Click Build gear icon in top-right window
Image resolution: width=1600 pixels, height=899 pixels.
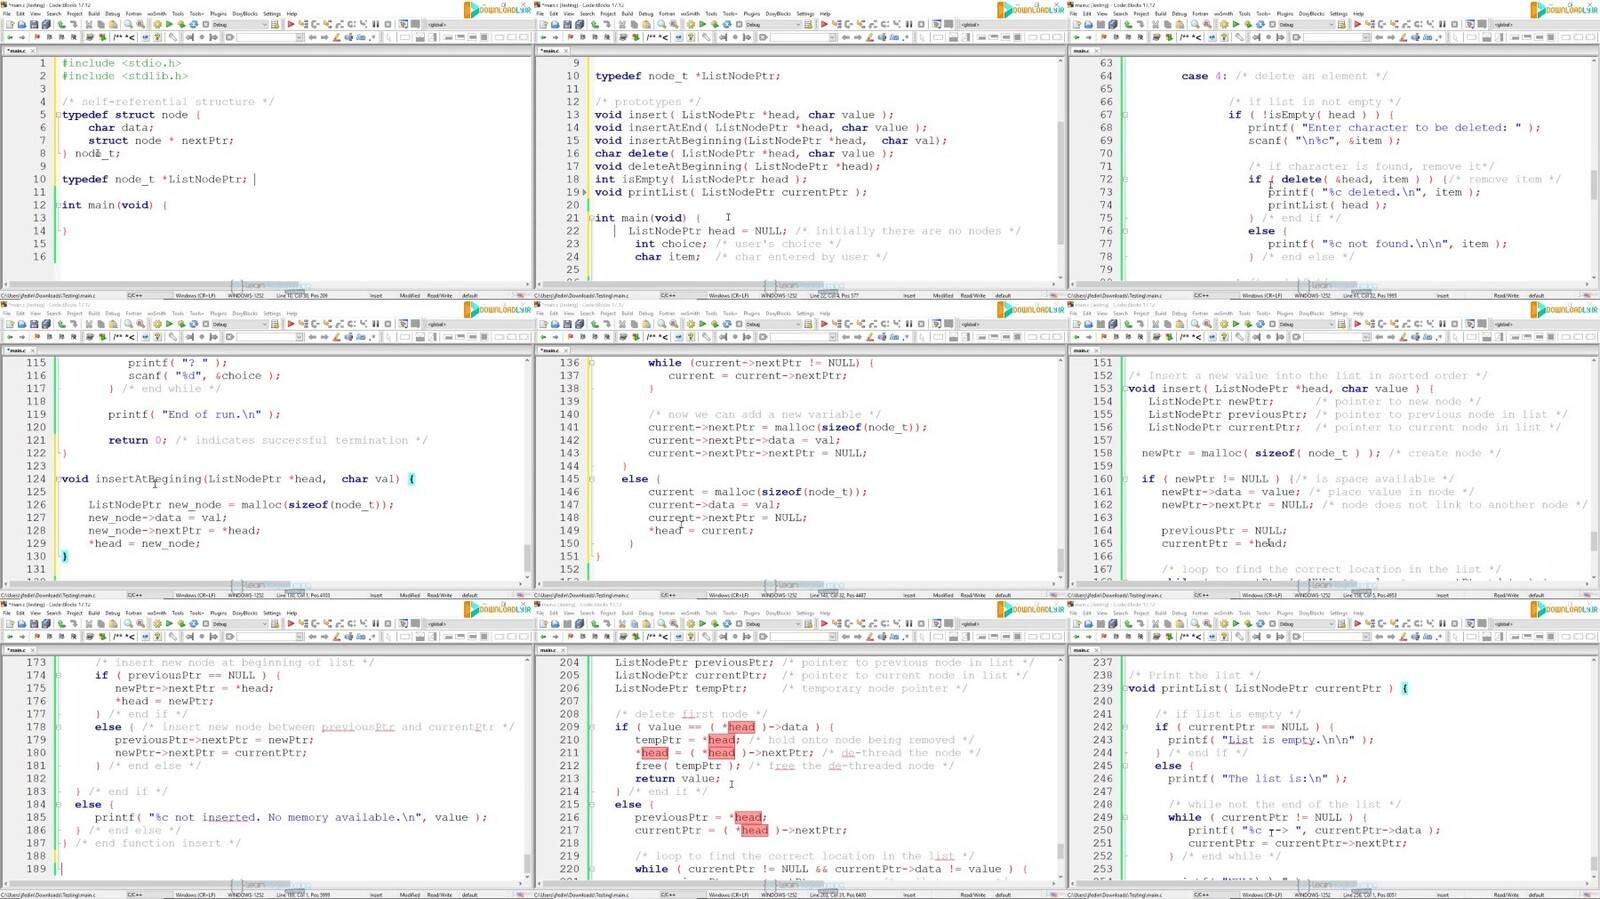[x=1224, y=24]
